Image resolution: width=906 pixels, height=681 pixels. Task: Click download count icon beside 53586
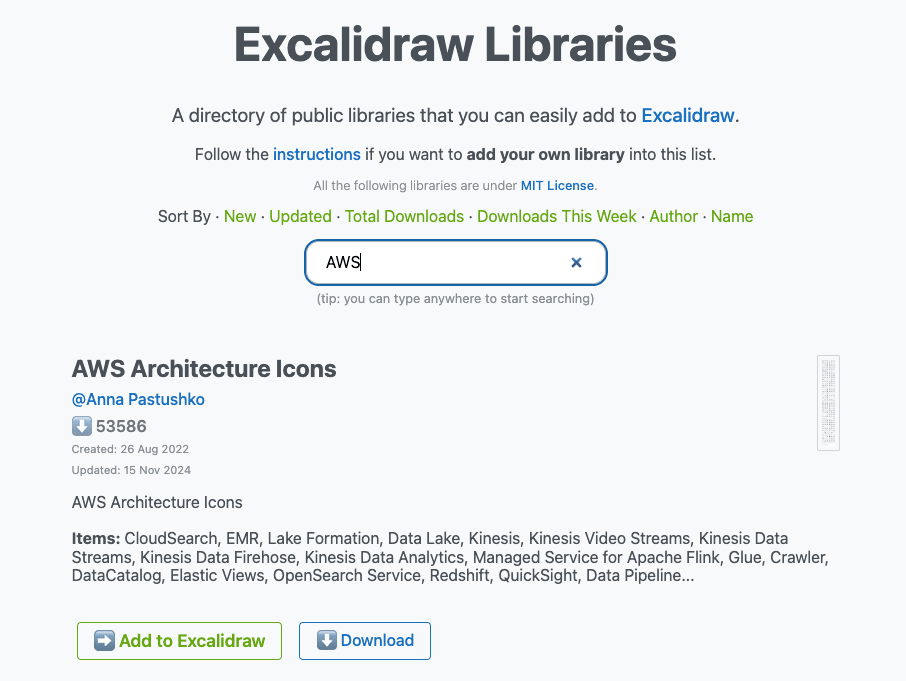(82, 427)
